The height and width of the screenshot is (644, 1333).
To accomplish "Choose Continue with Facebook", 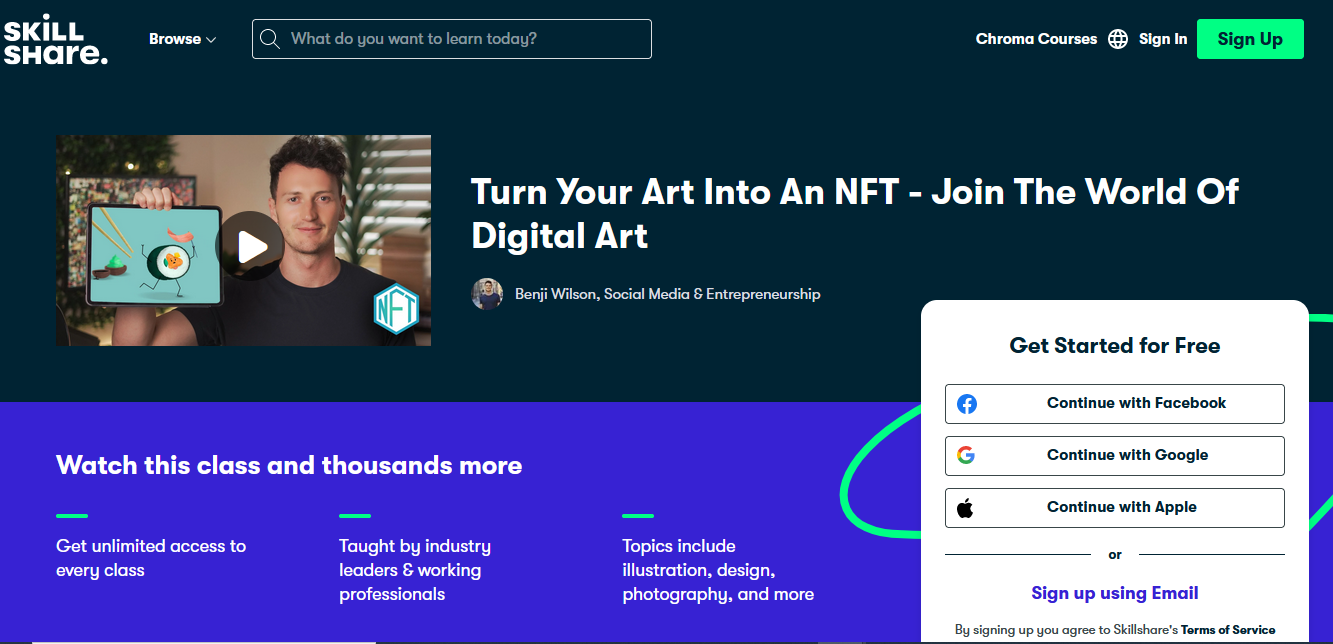I will coord(1136,403).
